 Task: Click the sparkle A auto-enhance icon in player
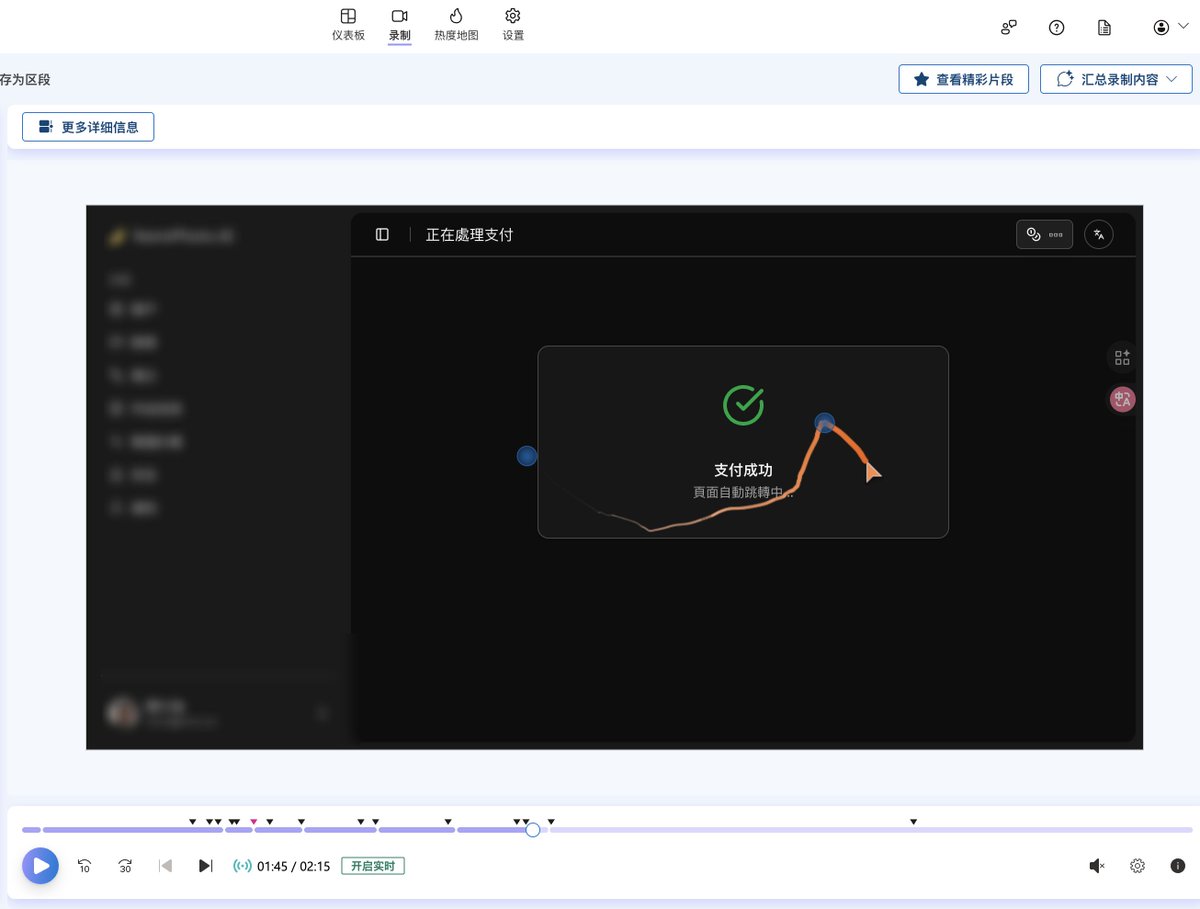(1098, 234)
